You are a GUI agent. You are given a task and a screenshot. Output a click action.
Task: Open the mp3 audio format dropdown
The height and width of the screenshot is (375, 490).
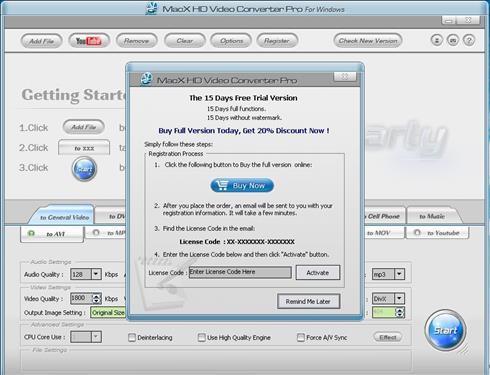point(399,274)
